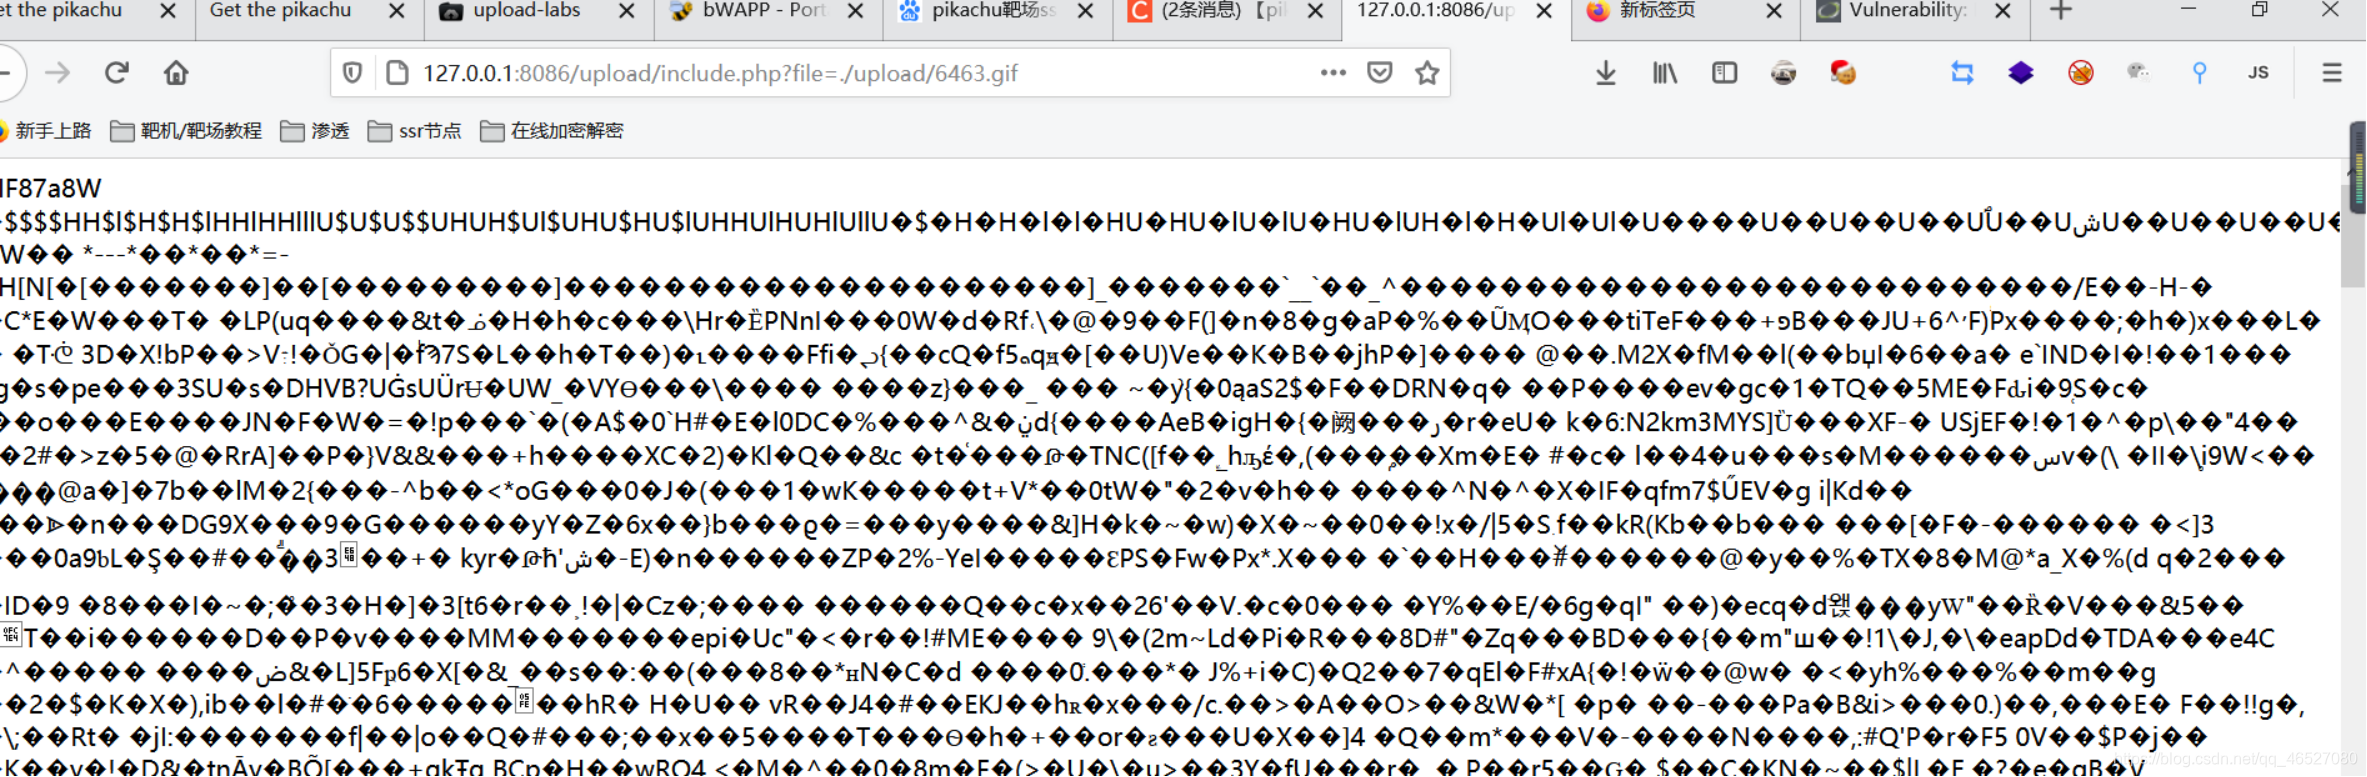Open a new tab
The image size is (2367, 777).
click(x=2061, y=11)
